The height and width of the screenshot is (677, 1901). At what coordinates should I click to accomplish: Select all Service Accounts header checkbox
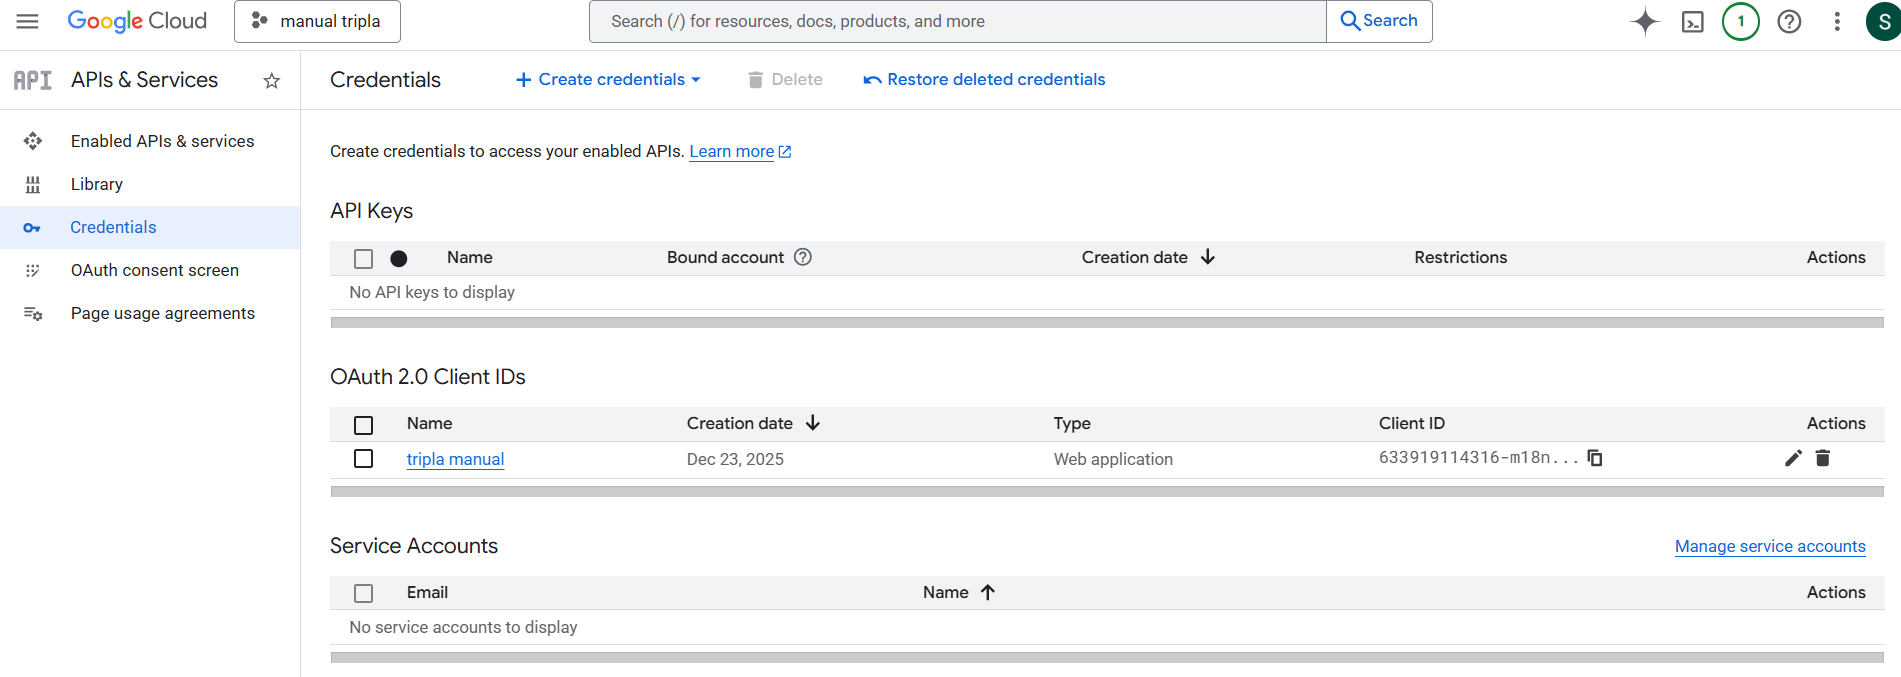pos(364,593)
